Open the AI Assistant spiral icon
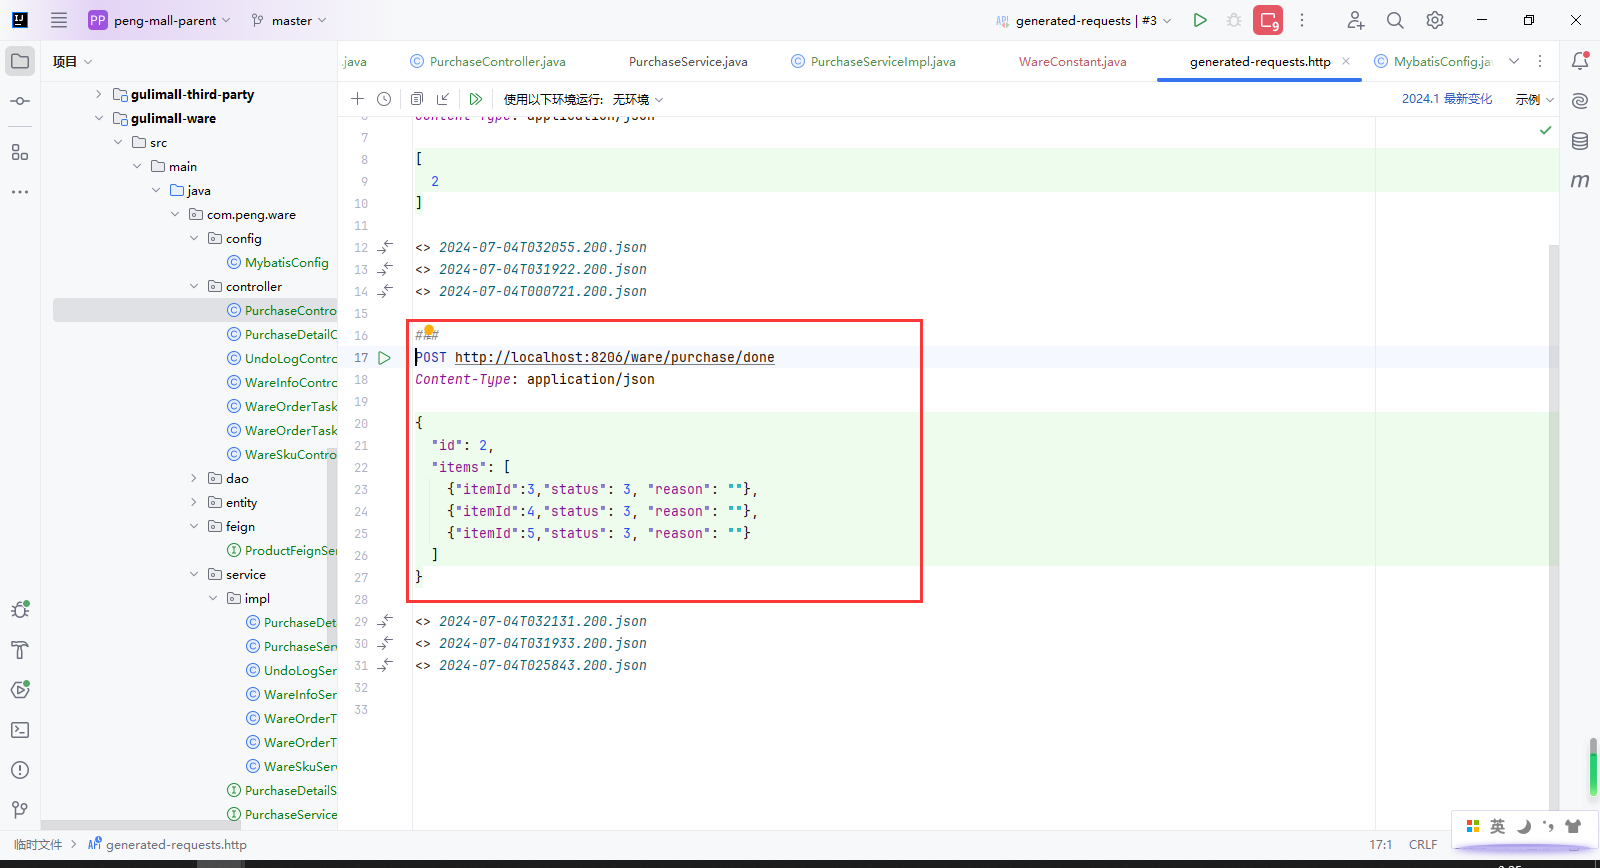The image size is (1600, 868). click(x=1580, y=101)
